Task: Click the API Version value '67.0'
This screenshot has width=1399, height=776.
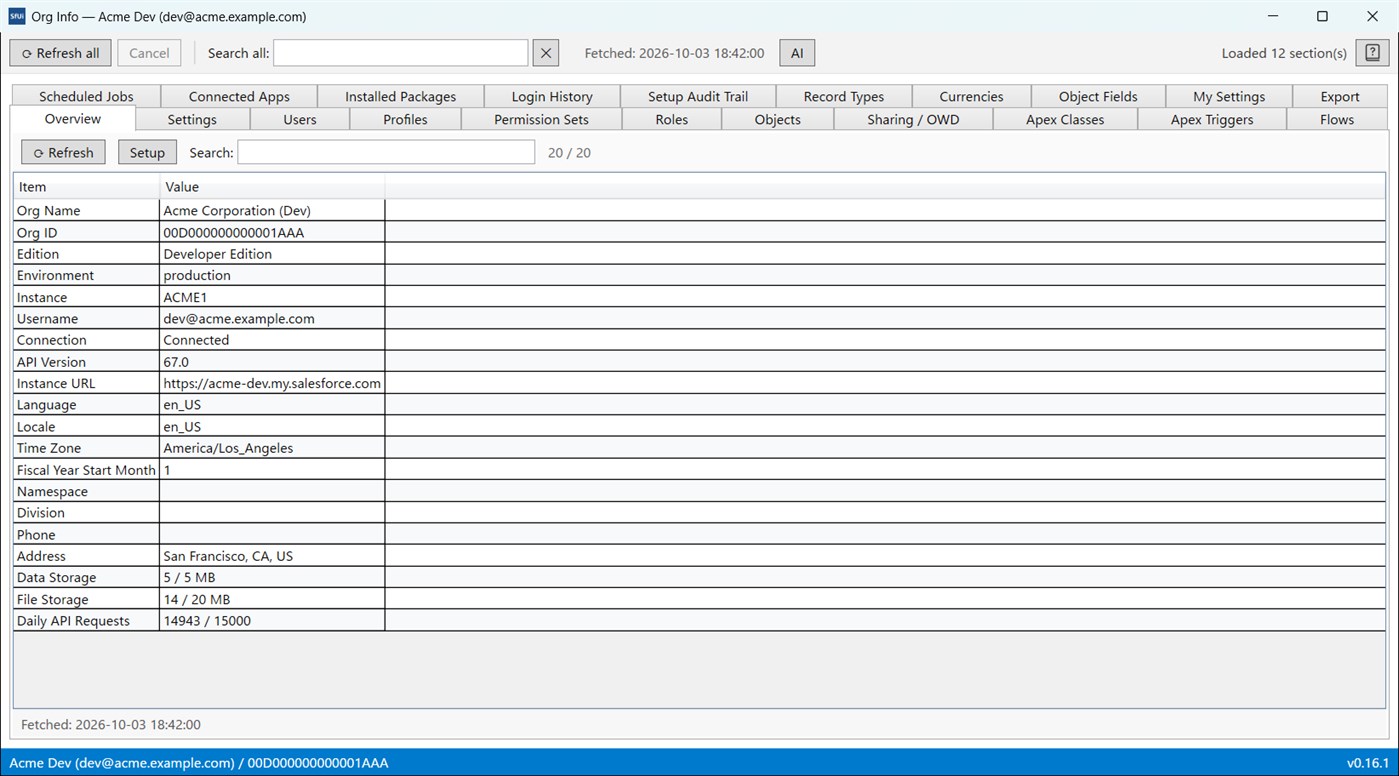Action: pos(272,362)
